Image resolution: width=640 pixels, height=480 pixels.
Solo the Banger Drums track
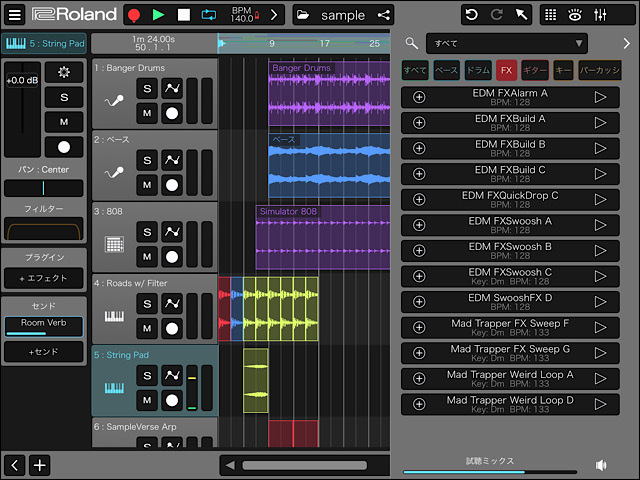pos(147,89)
